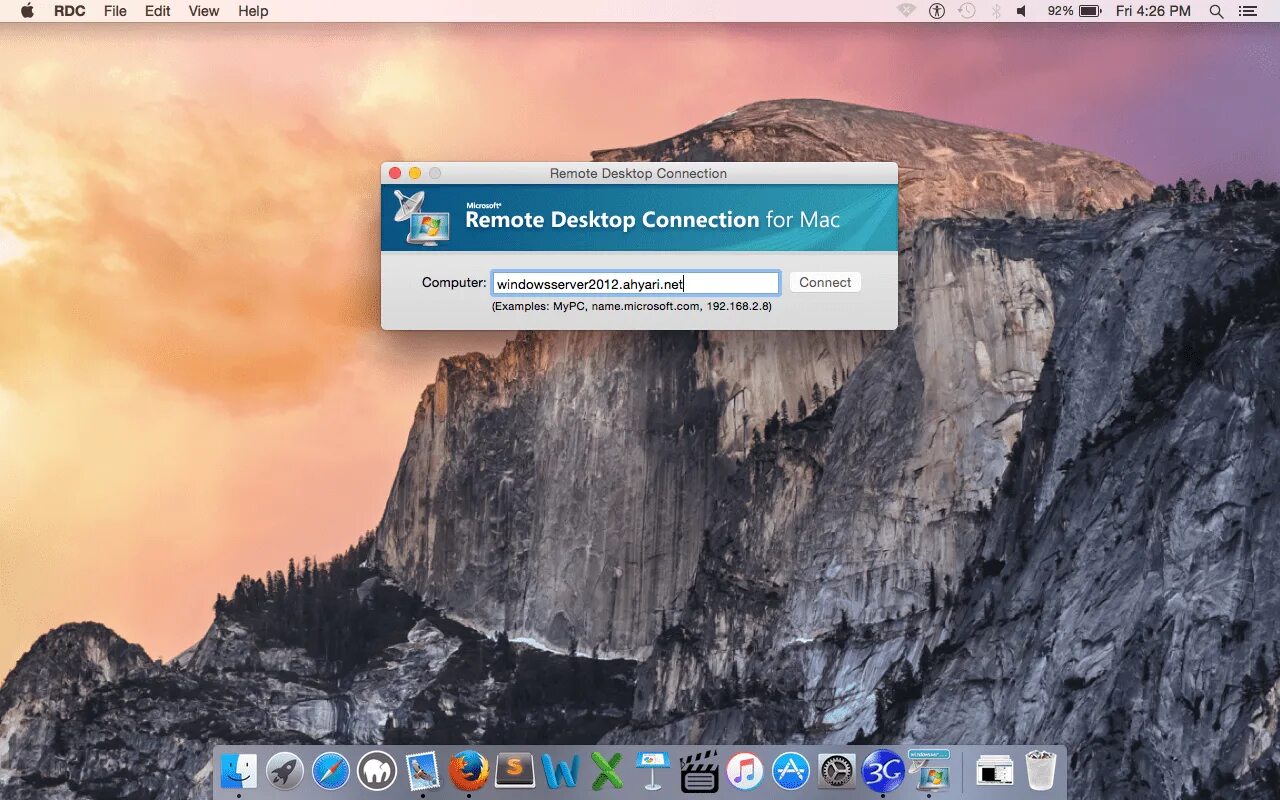Open Sublime Text in the Dock
Screen dimensions: 1280x800
515,771
